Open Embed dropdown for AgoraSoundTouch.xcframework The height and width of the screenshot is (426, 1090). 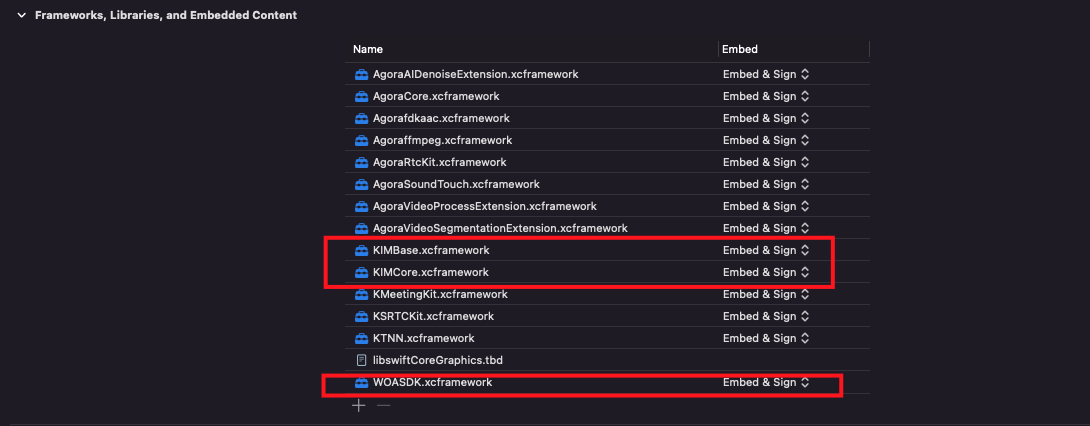click(x=766, y=184)
